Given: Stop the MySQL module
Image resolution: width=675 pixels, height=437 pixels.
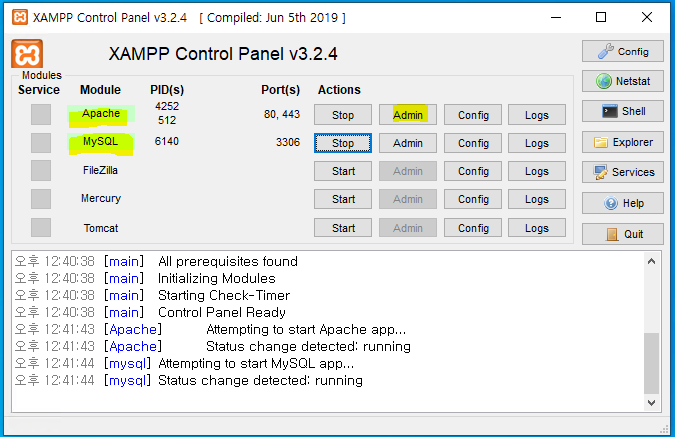Looking at the screenshot, I should [343, 143].
